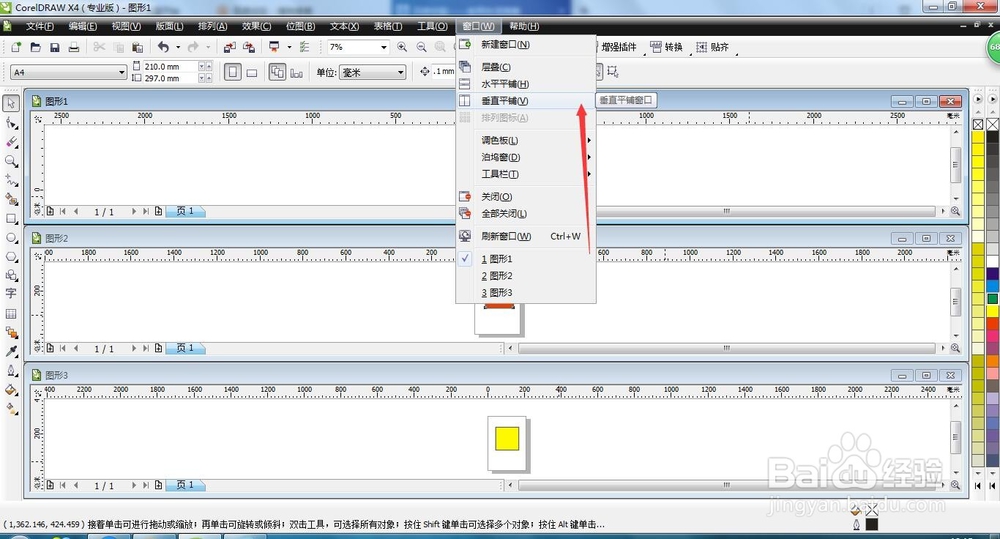Select the Basic Shapes tool
Viewport: 1000px width, 539px height.
pyautogui.click(x=11, y=275)
